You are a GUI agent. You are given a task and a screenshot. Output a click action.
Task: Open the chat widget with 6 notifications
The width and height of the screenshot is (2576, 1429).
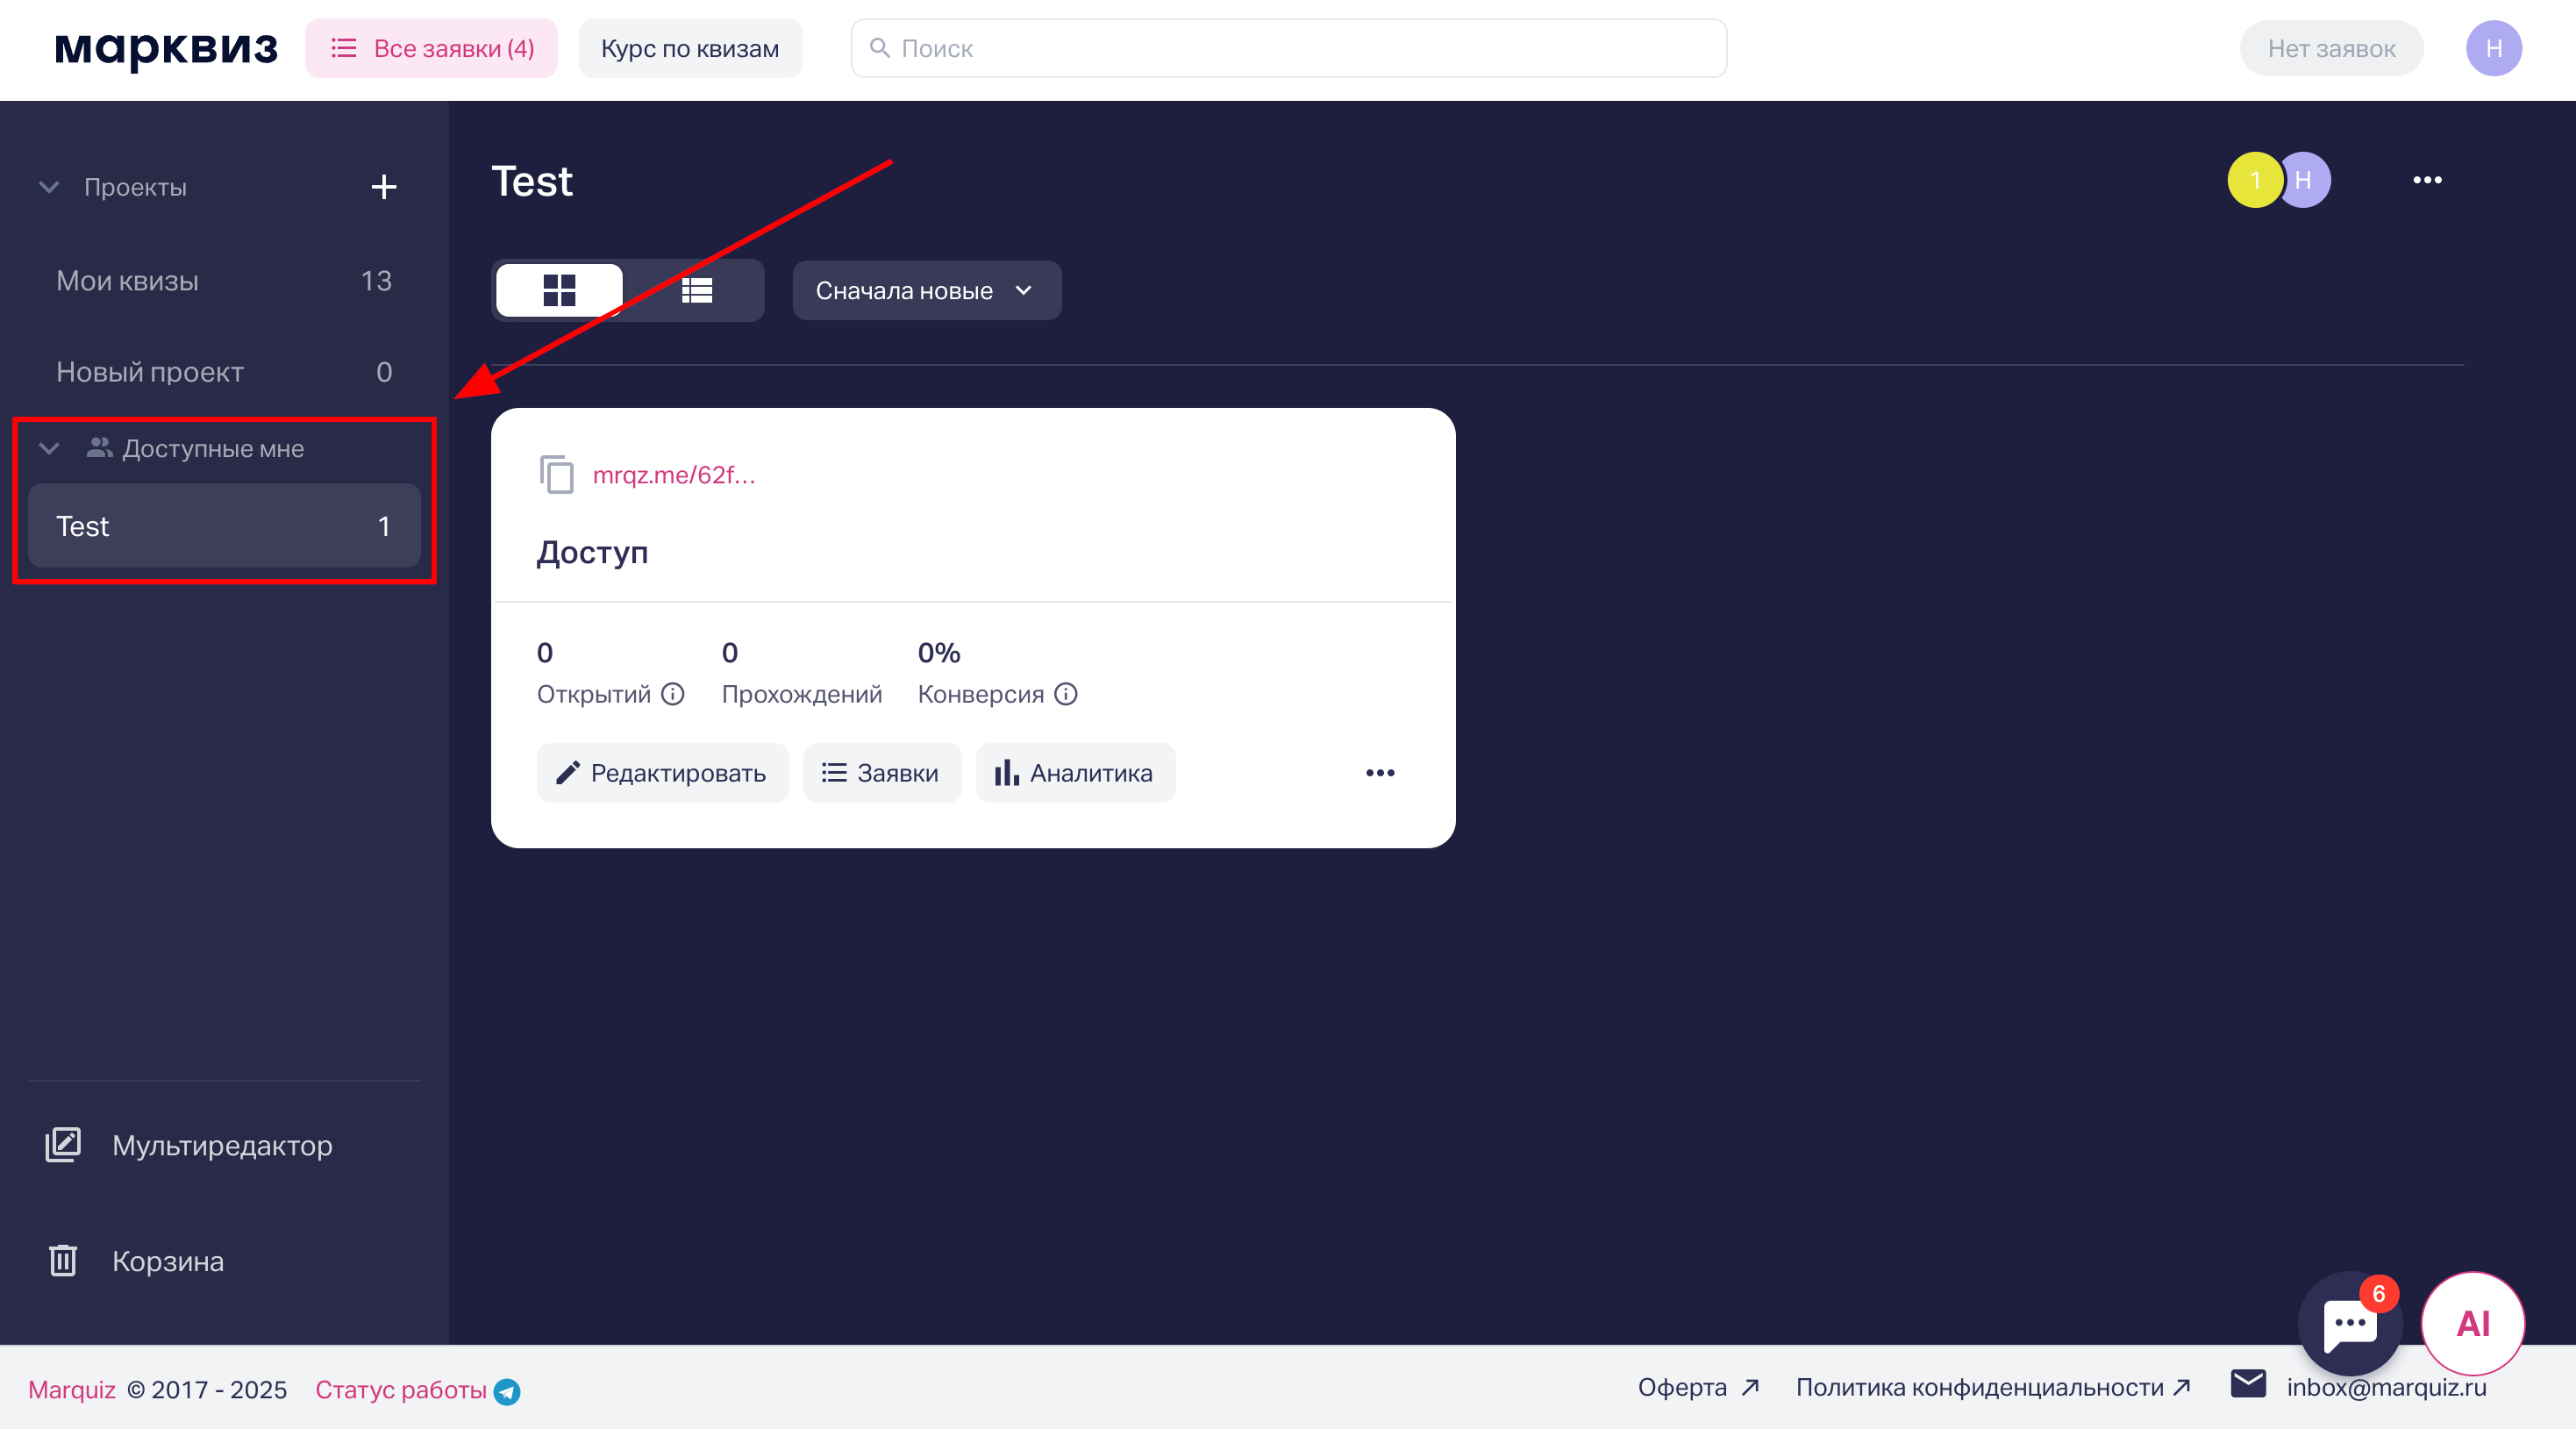pyautogui.click(x=2348, y=1325)
